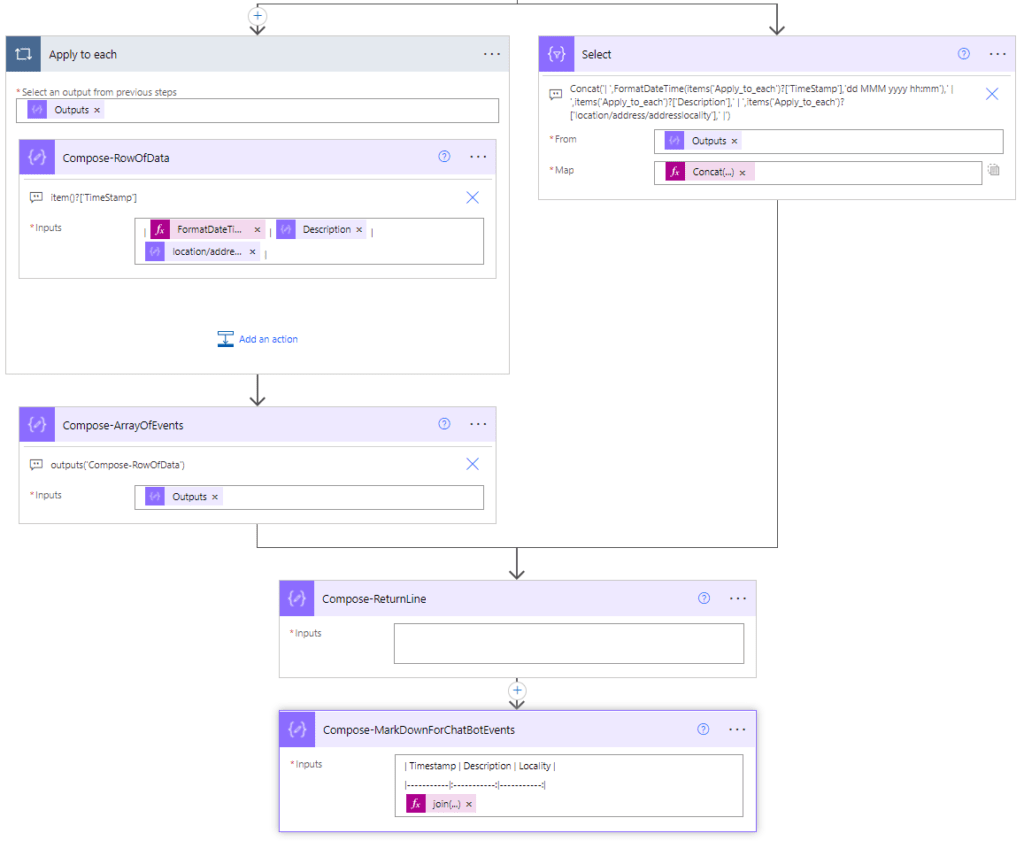1024x841 pixels.
Task: Click help icon on Compose-RowOfData
Action: (445, 157)
